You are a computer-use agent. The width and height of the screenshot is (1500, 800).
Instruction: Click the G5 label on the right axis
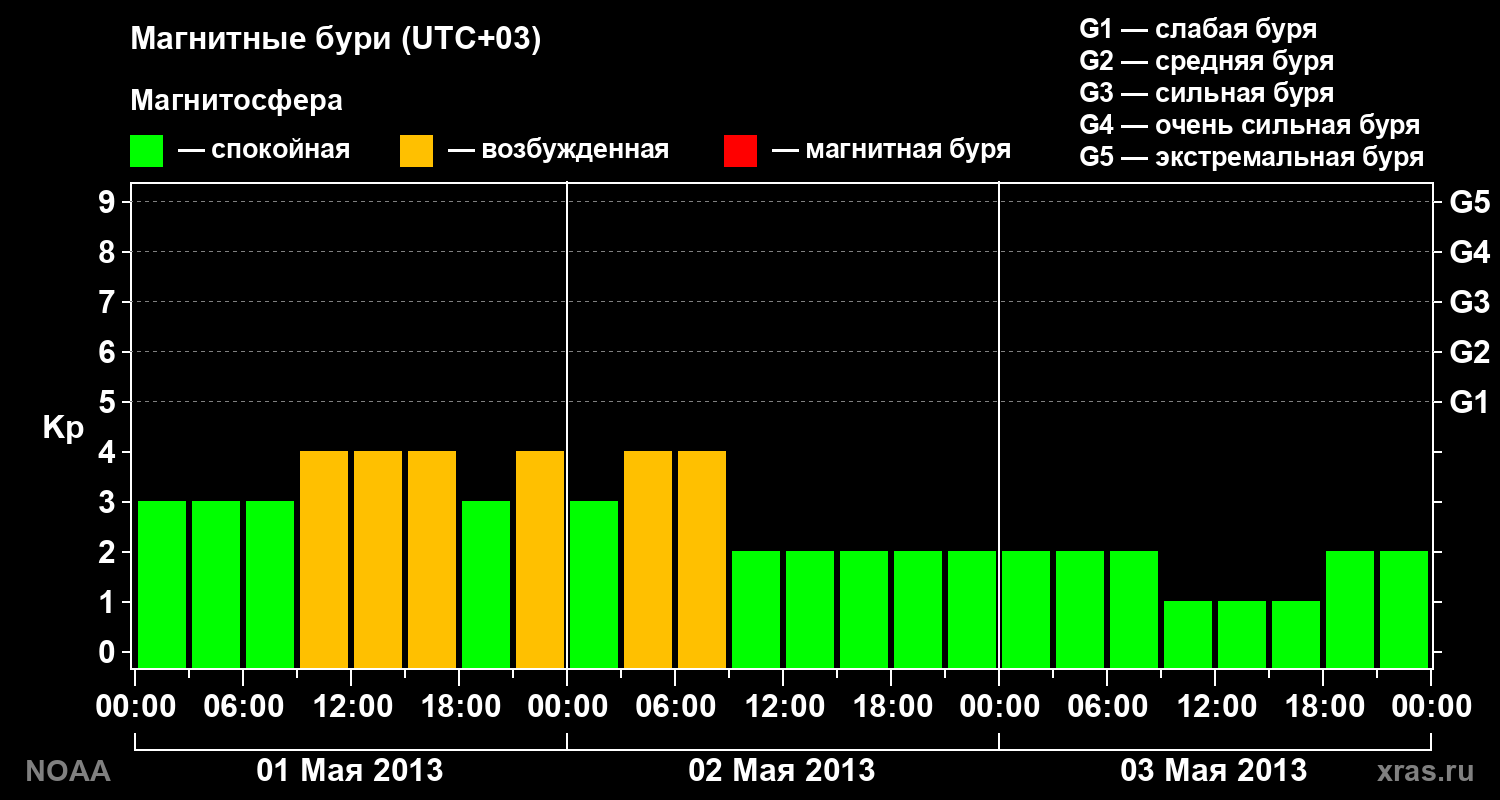1470,202
